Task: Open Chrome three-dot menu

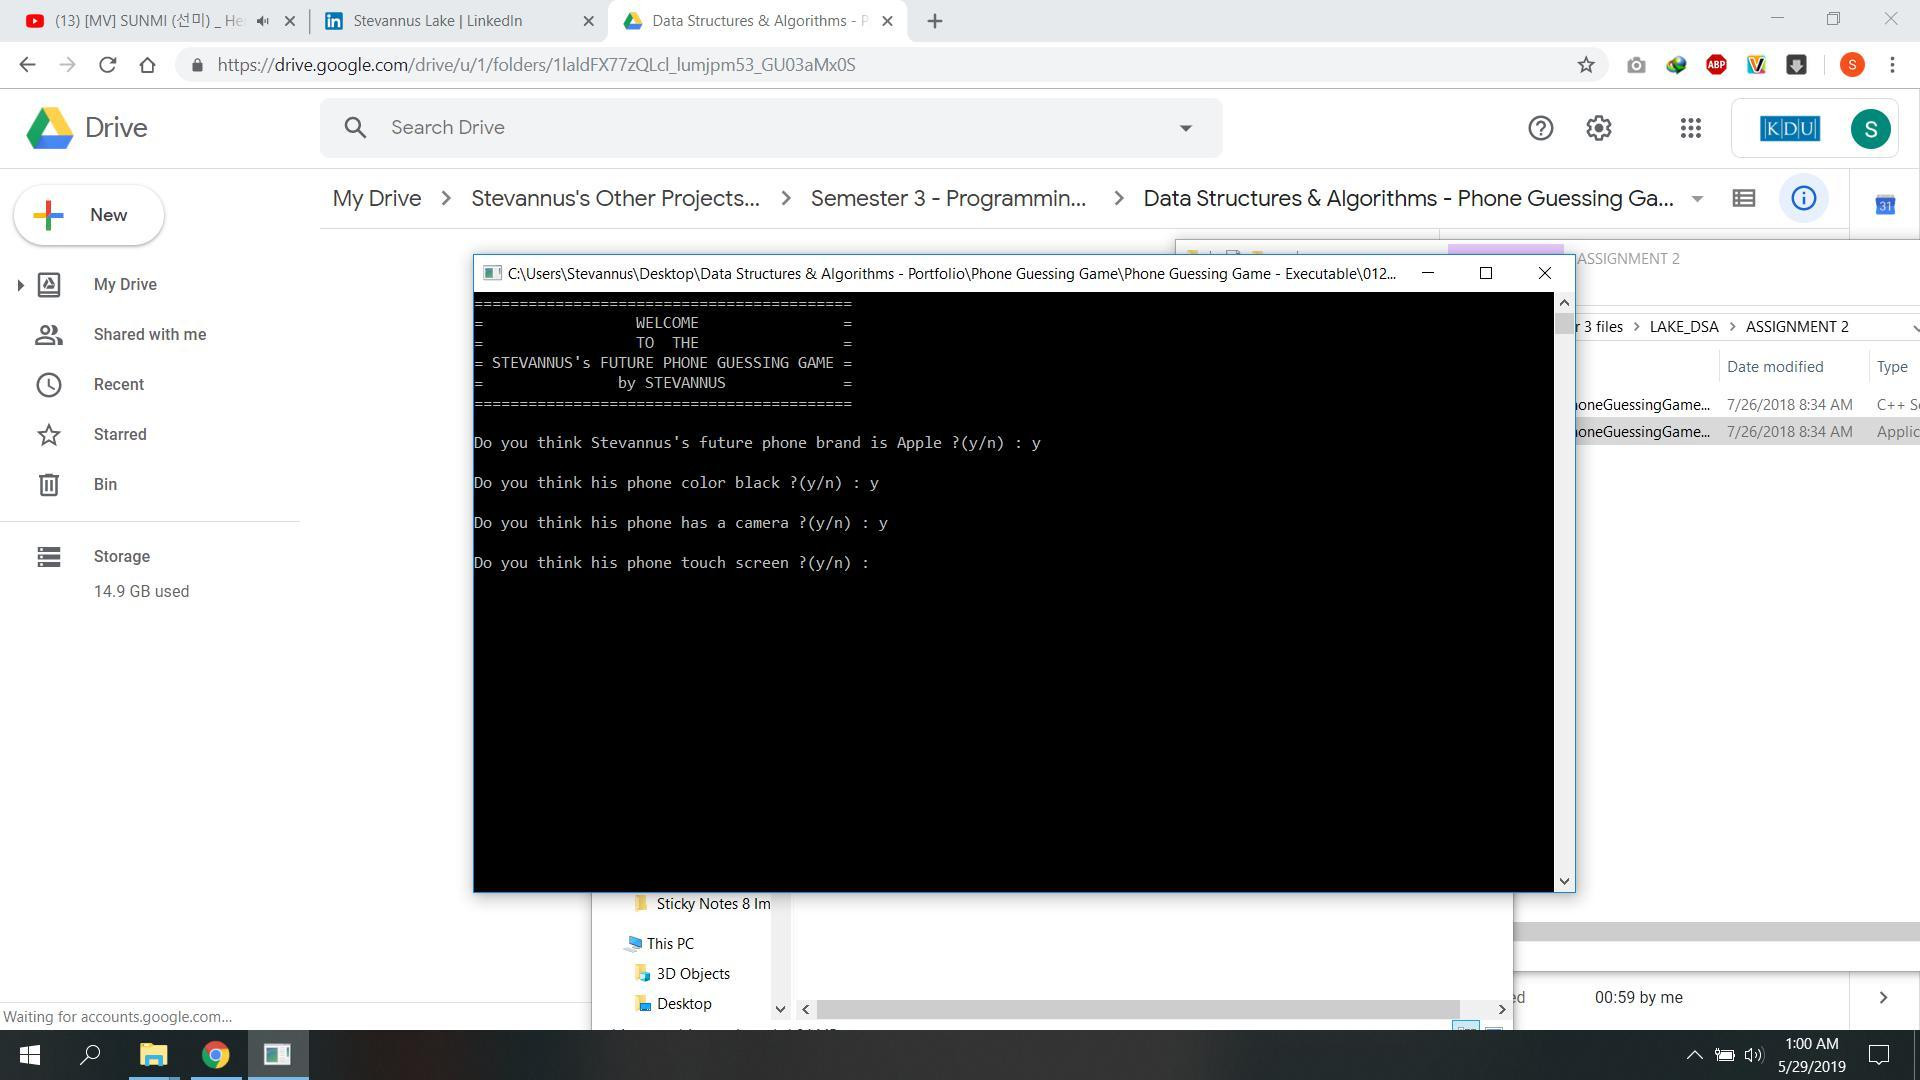Action: click(x=1891, y=65)
